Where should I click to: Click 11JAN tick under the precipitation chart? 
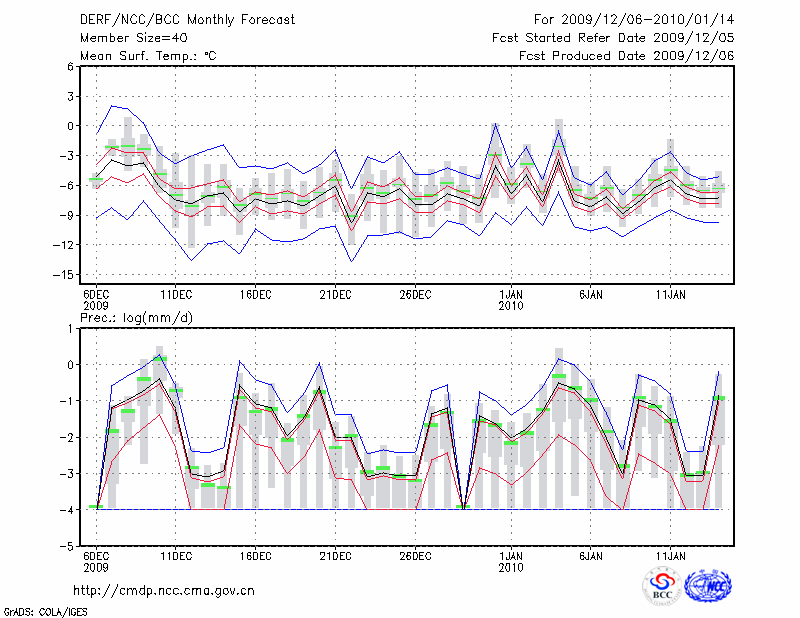tap(670, 555)
